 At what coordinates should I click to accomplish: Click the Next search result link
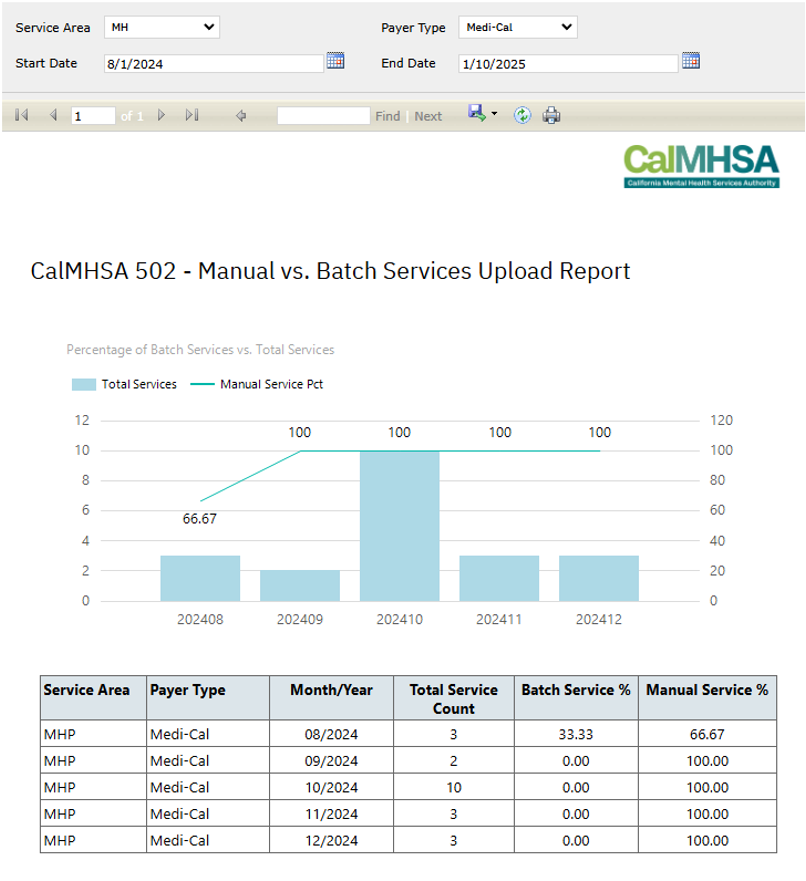point(428,116)
